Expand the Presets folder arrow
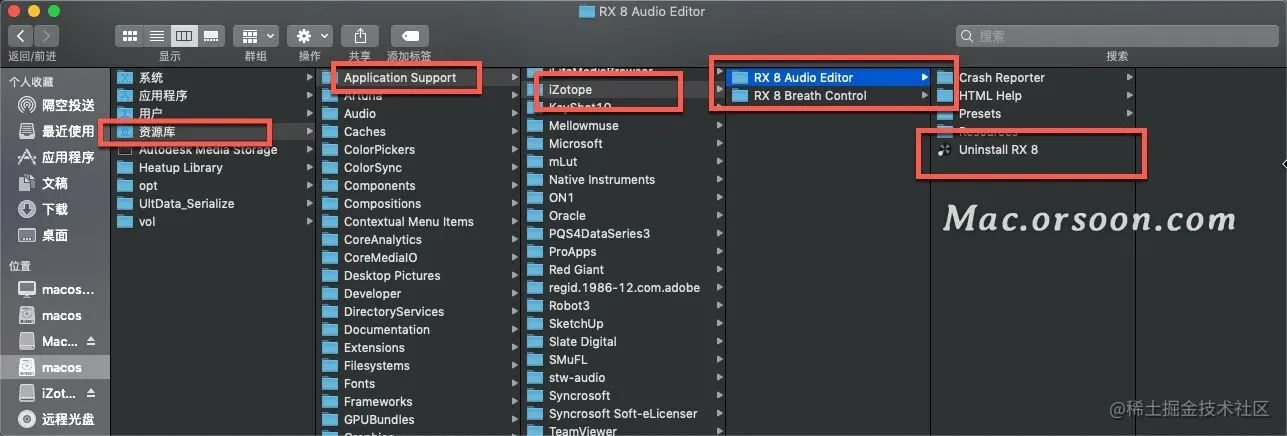 1129,113
